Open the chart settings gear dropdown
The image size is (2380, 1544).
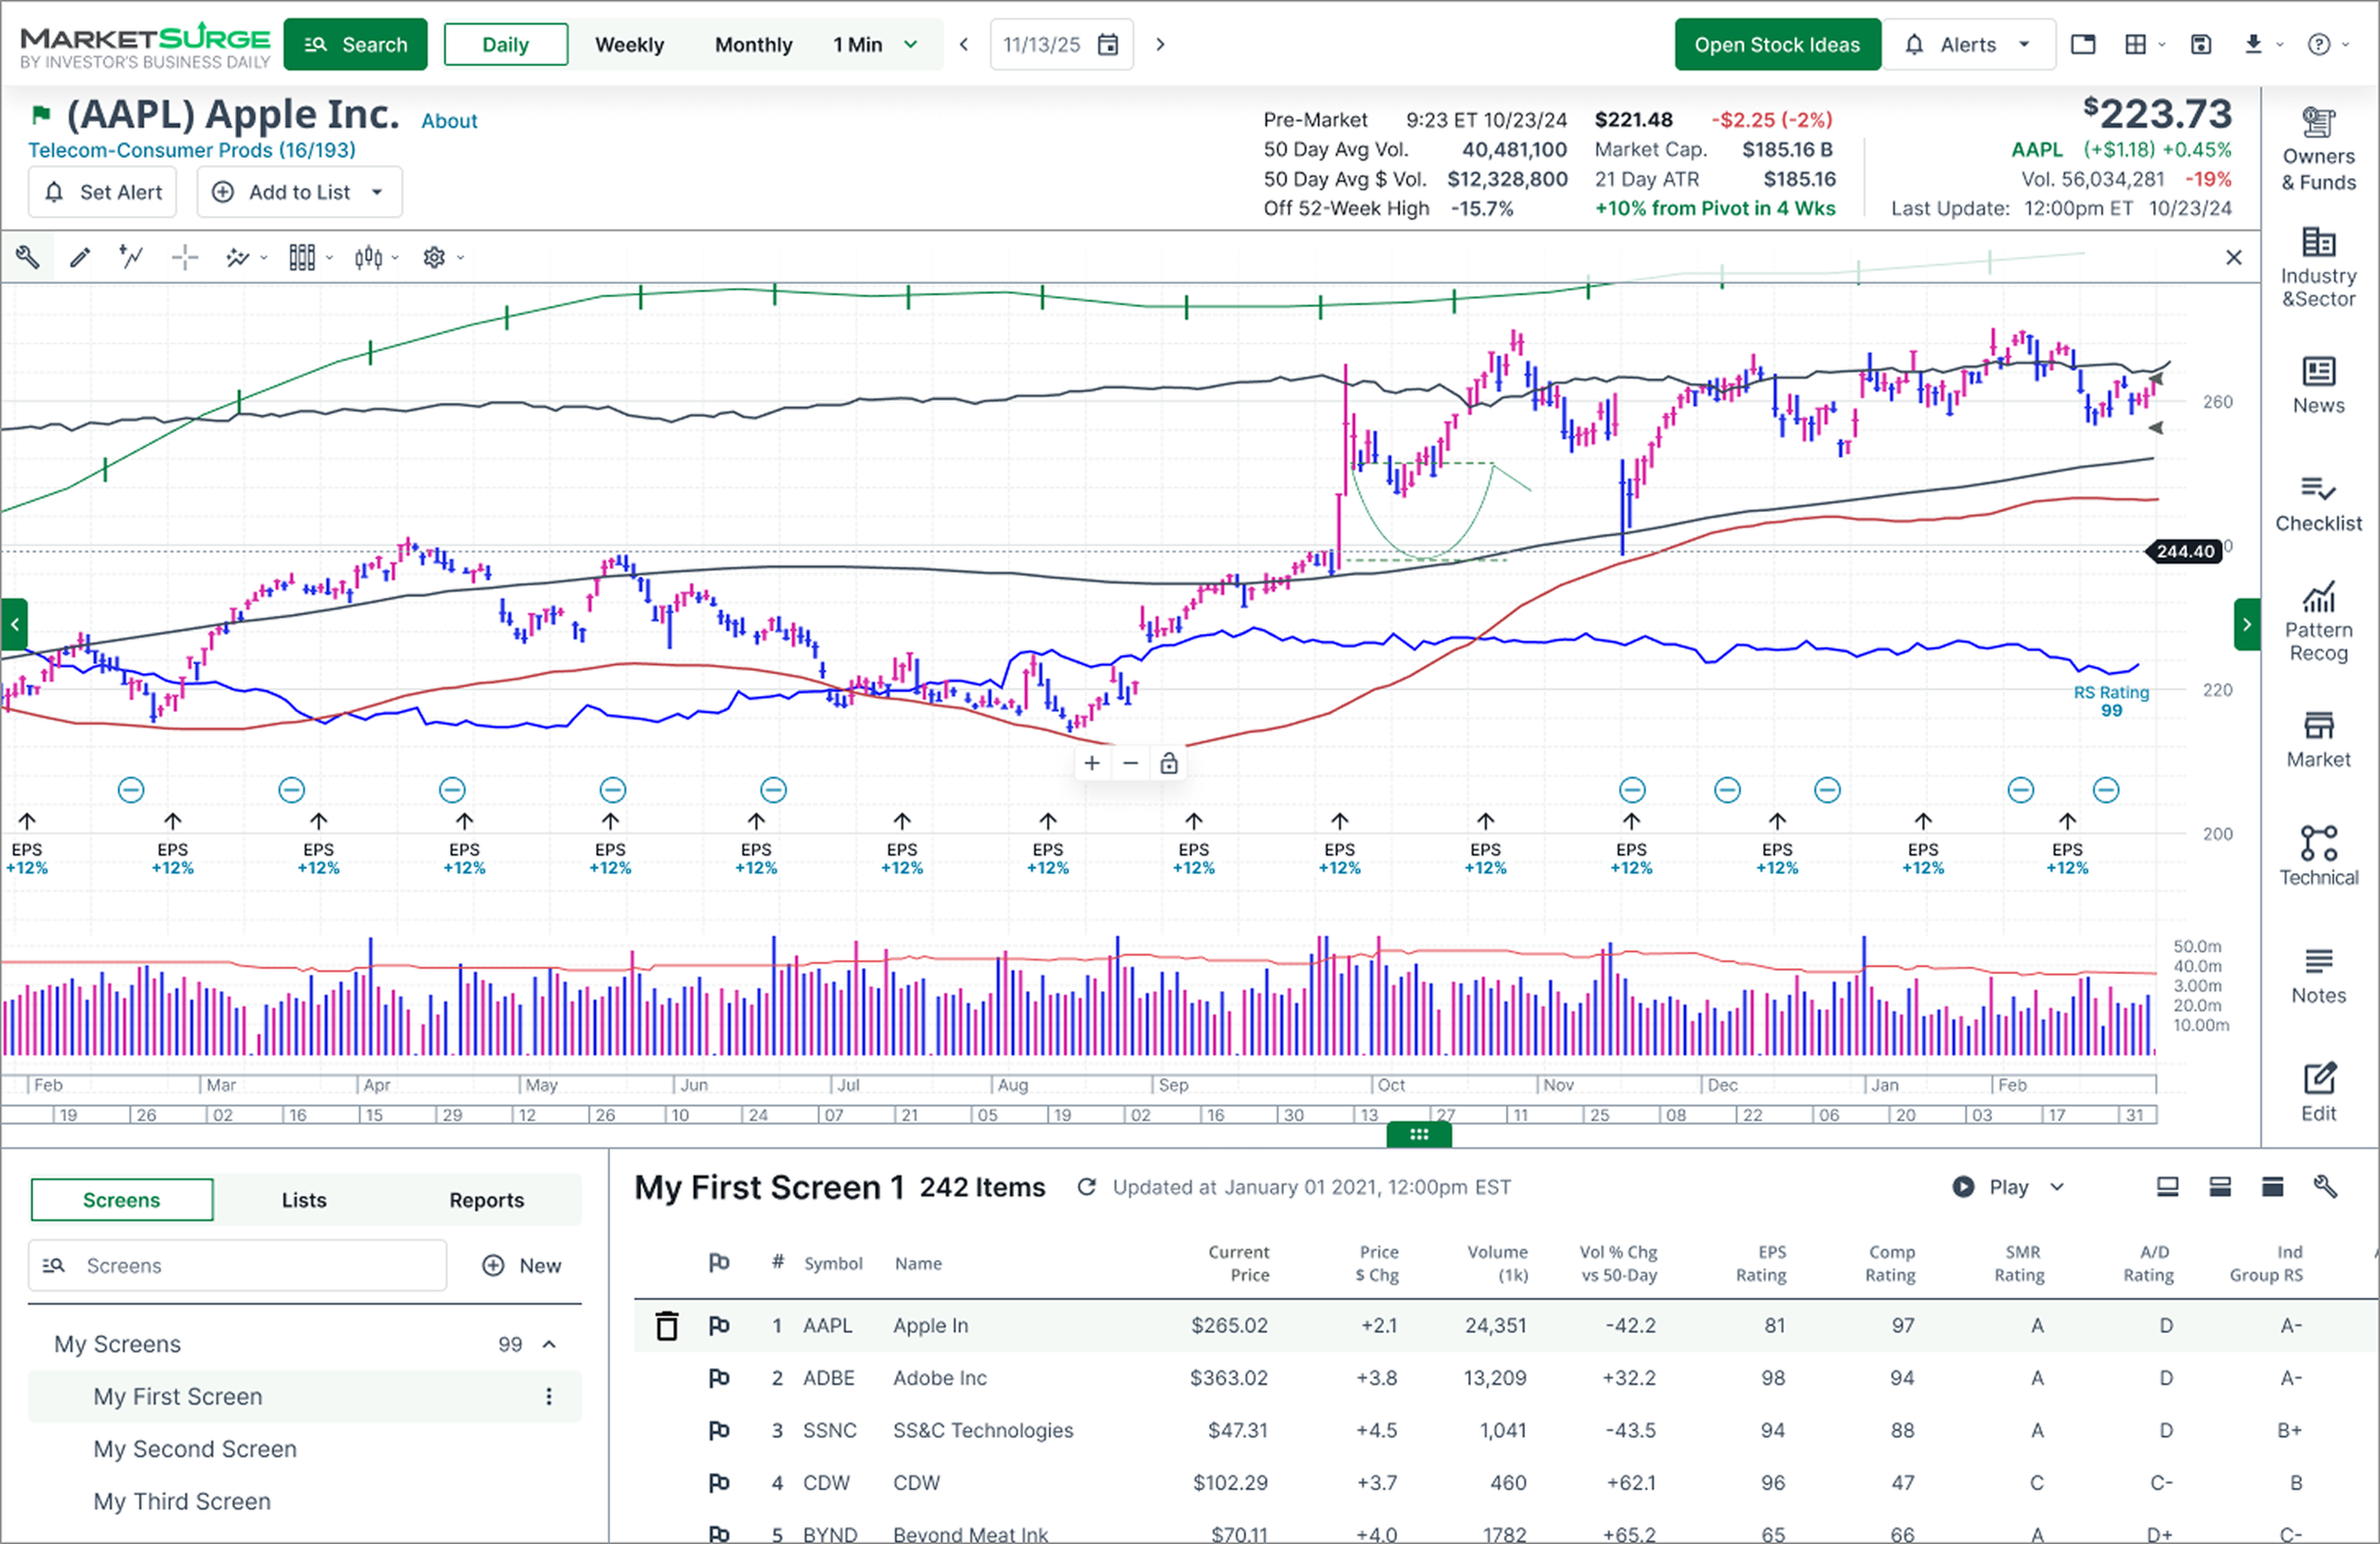(441, 258)
